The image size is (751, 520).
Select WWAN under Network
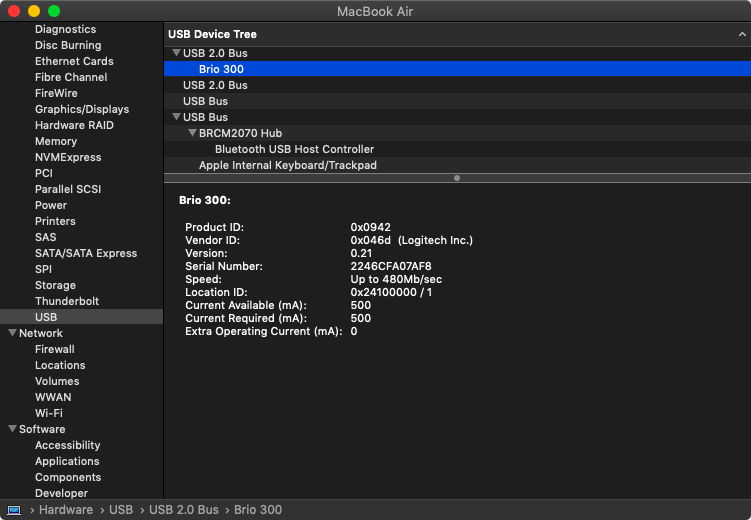point(53,397)
